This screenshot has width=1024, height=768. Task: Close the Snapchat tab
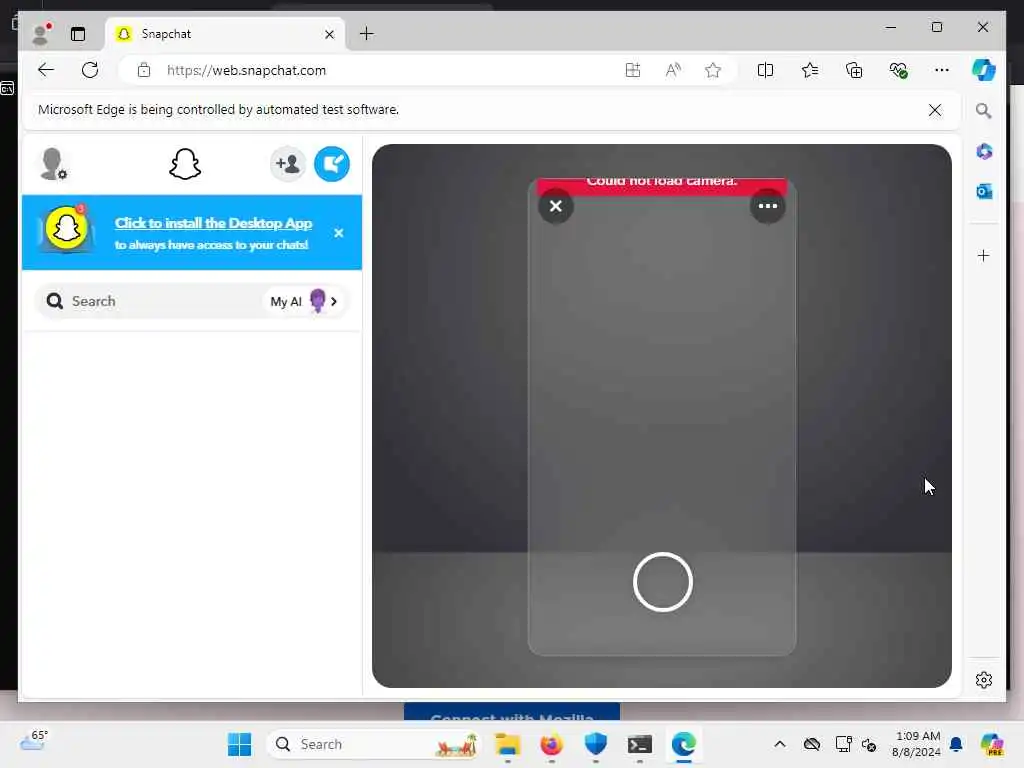[x=330, y=34]
